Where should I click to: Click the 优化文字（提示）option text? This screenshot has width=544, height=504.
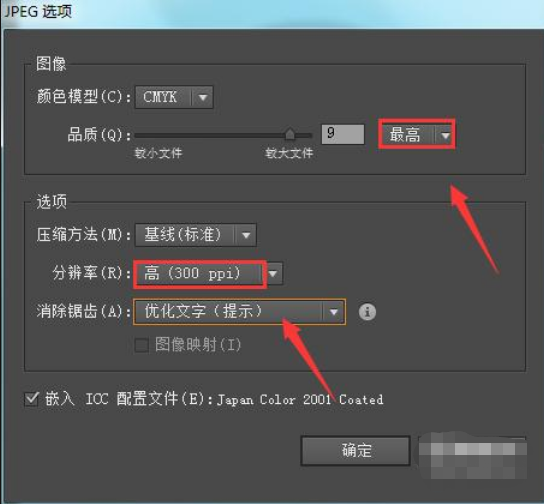point(203,311)
